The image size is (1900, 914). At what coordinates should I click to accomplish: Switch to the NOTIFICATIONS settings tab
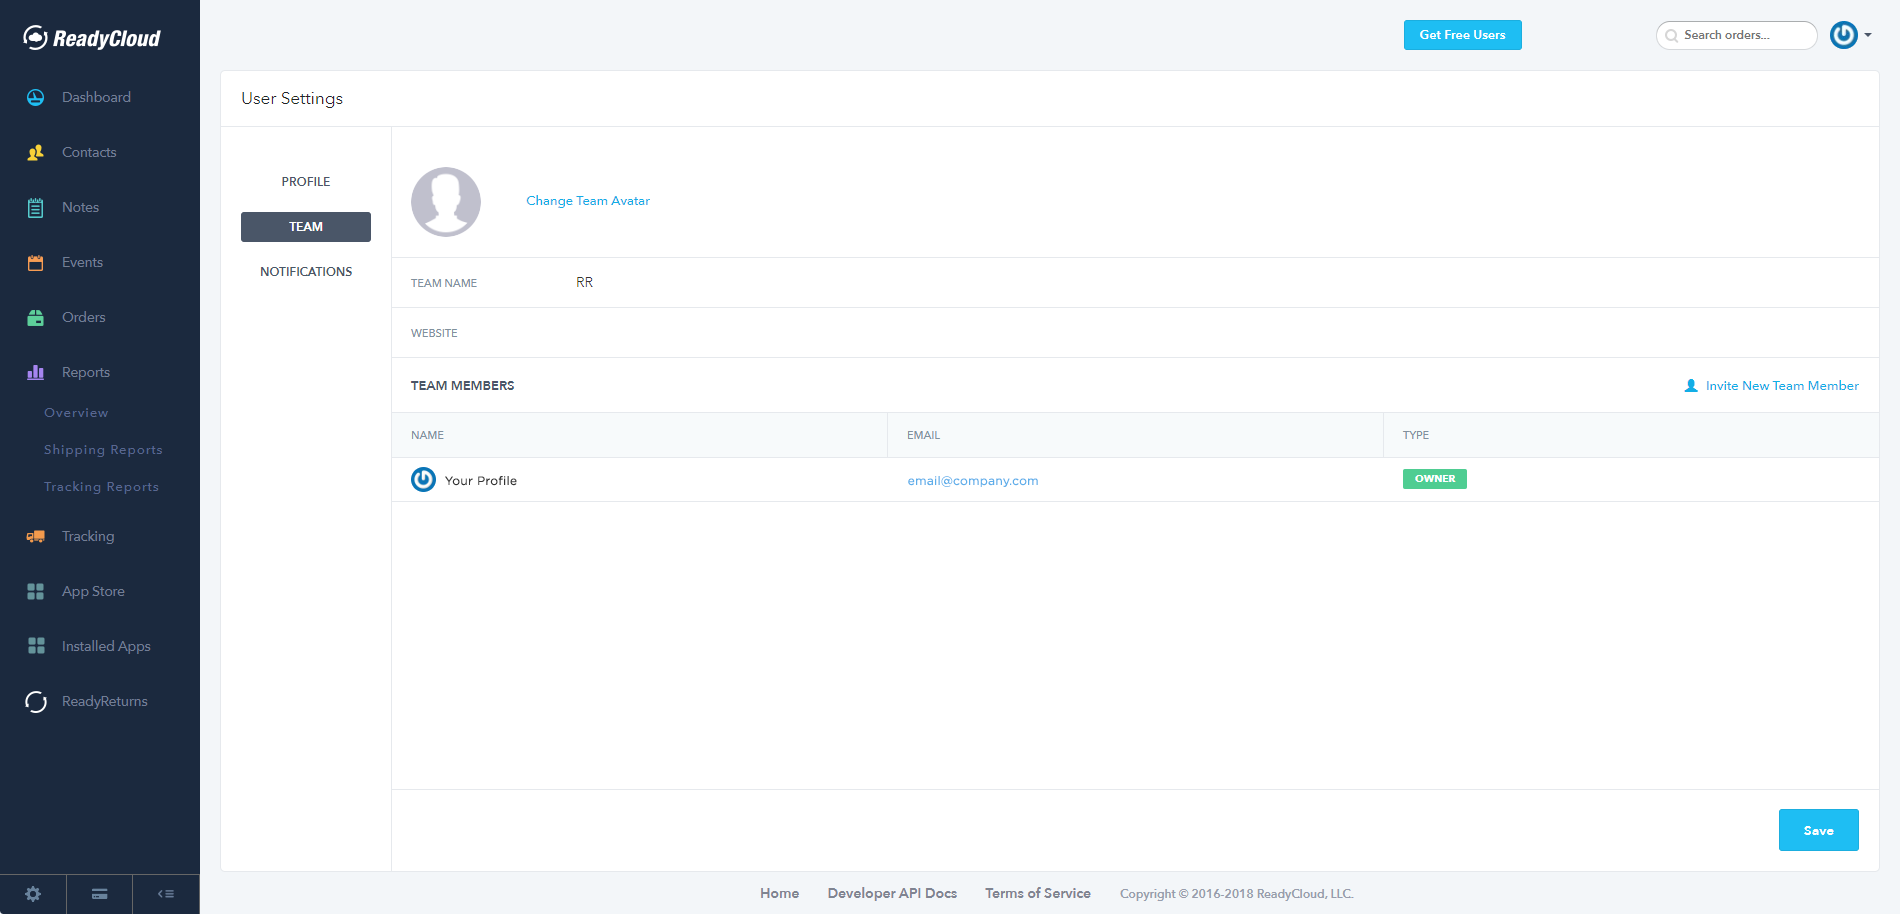pyautogui.click(x=306, y=272)
